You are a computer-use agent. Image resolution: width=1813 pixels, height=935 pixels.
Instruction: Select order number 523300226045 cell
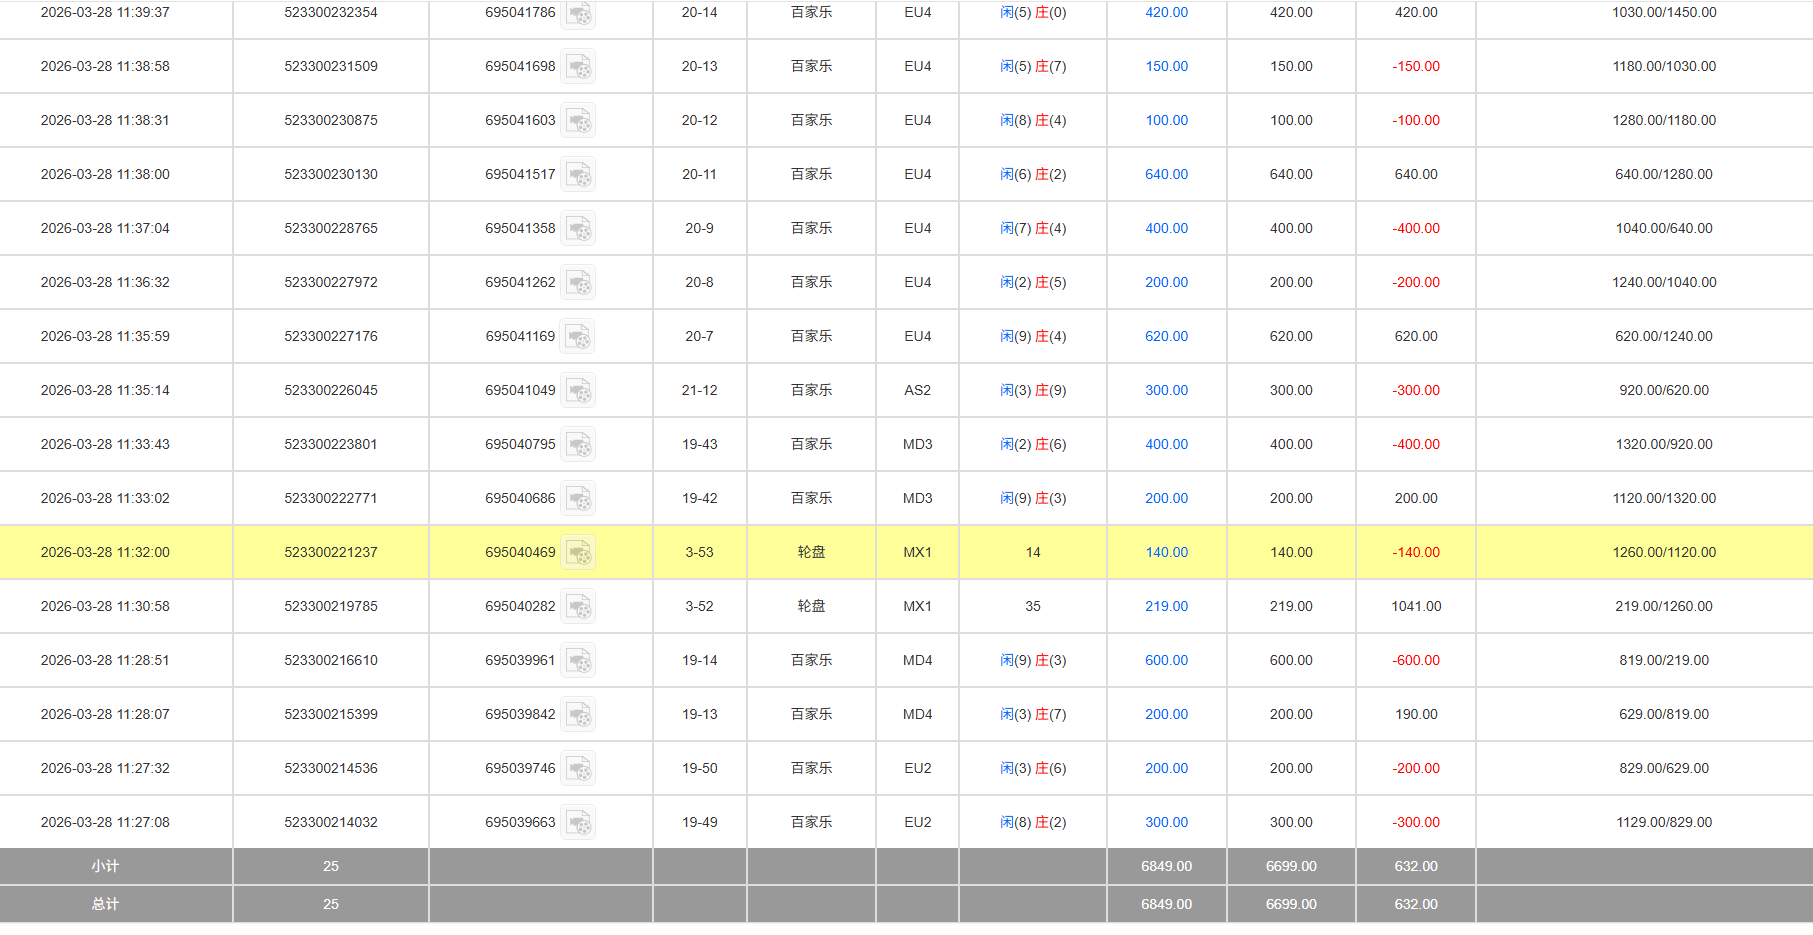[x=331, y=390]
